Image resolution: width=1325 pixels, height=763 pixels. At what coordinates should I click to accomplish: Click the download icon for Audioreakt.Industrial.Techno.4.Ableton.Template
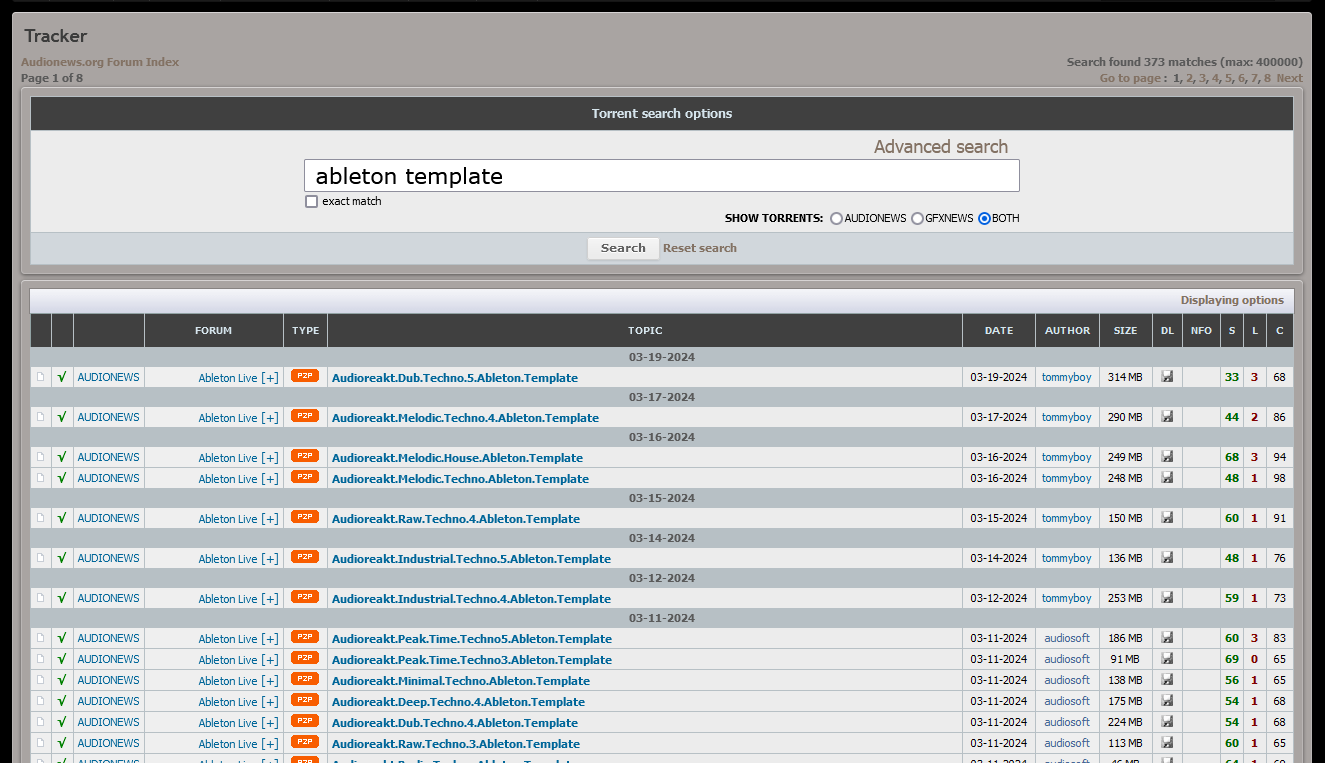pyautogui.click(x=1167, y=598)
